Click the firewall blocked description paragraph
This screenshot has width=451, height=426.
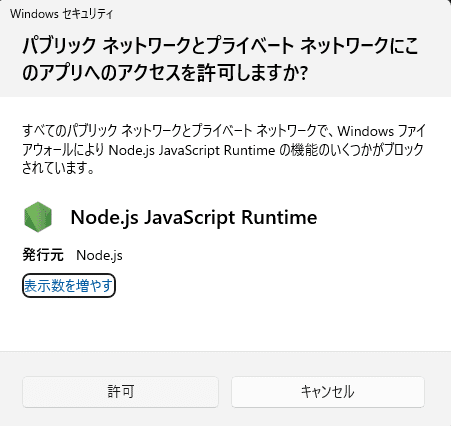(224, 149)
